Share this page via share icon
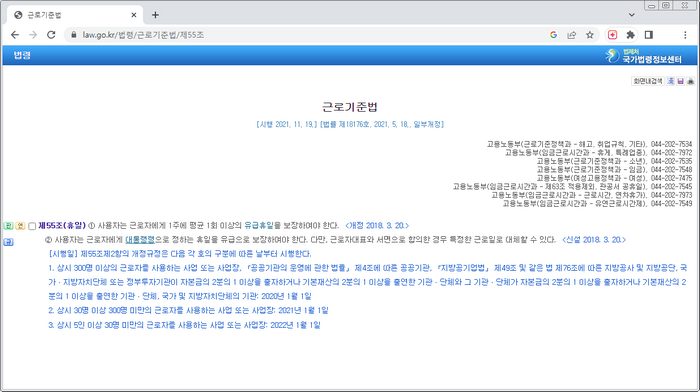700x392 pixels. [571, 35]
